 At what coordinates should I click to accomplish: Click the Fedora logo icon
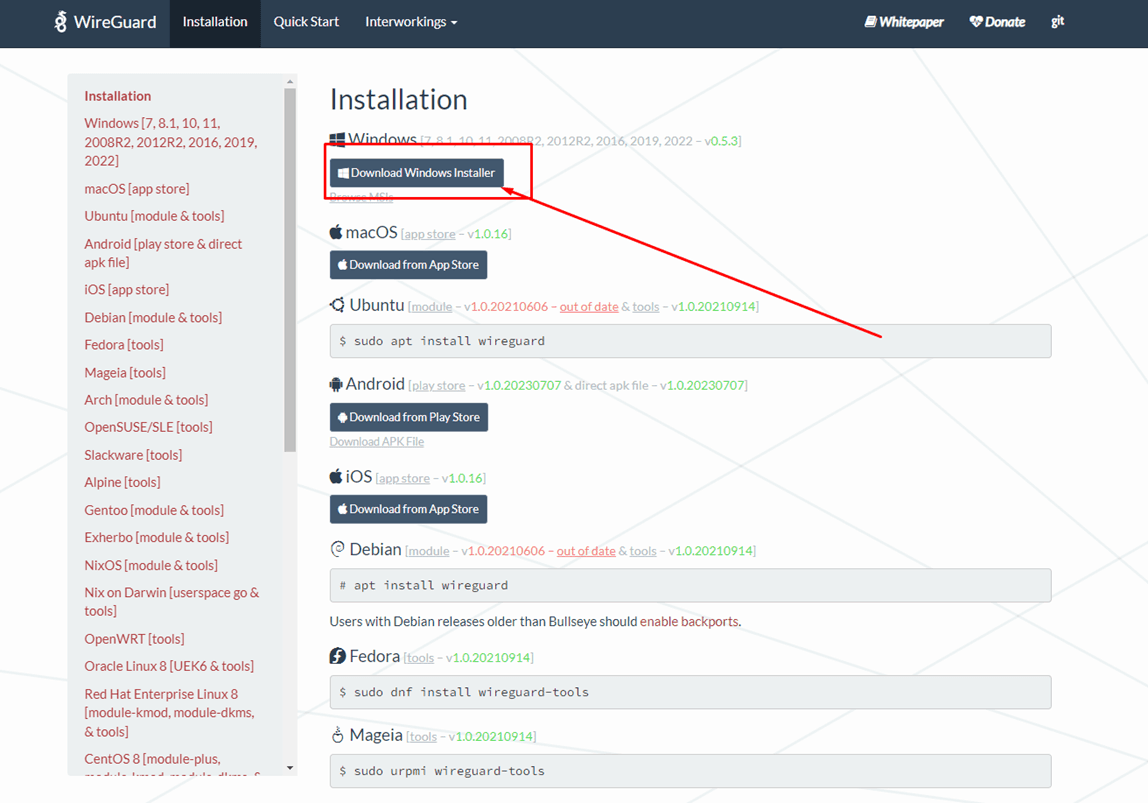point(337,656)
